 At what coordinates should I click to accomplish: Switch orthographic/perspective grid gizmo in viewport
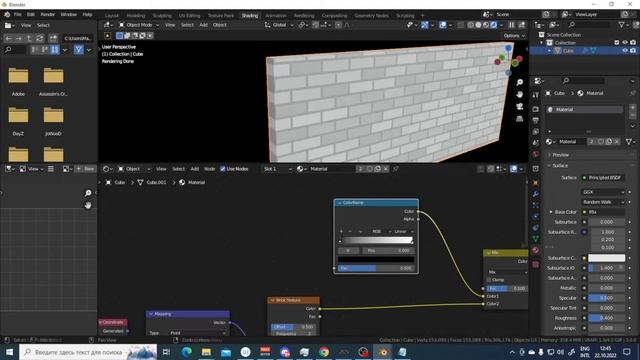click(x=520, y=119)
